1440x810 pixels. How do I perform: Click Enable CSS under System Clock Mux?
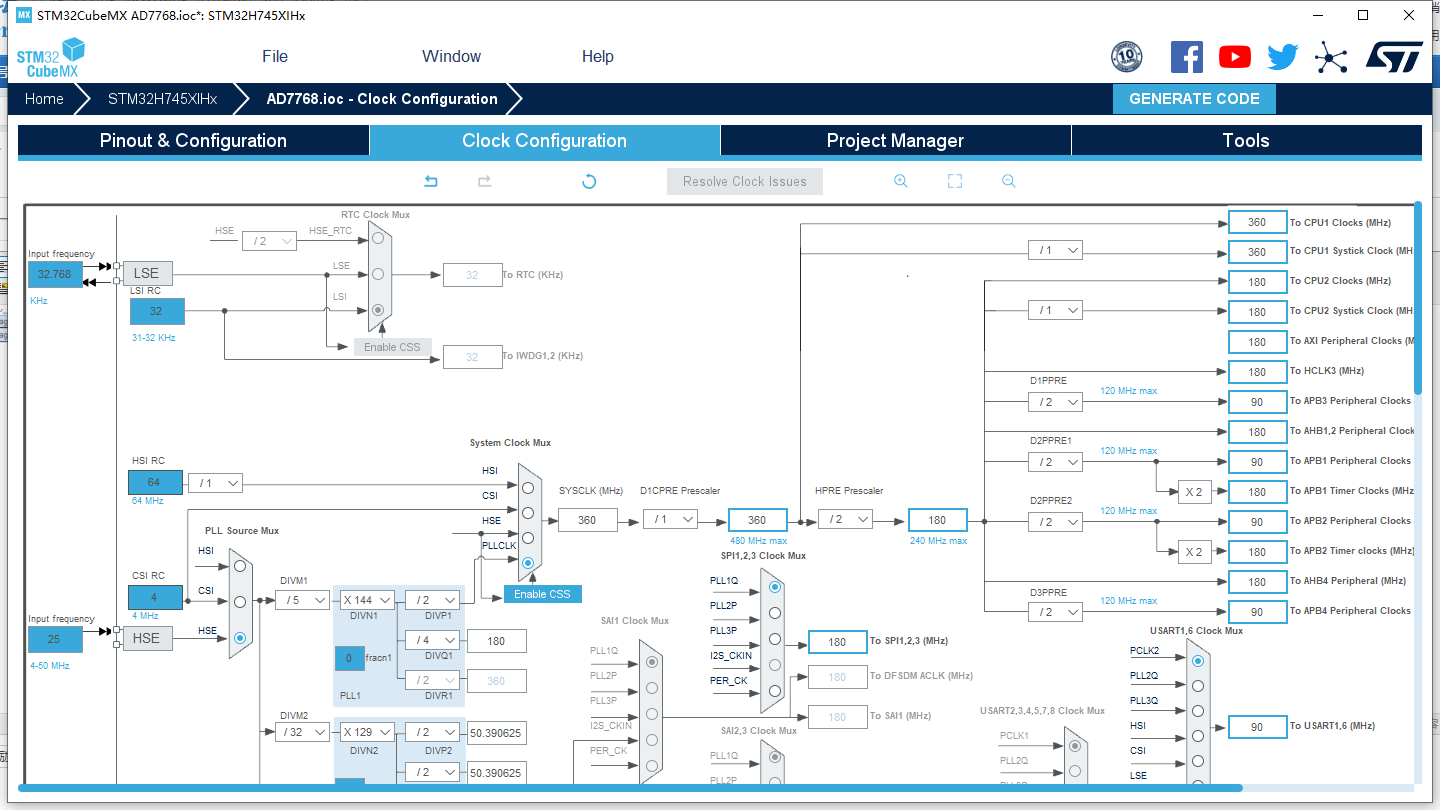542,594
